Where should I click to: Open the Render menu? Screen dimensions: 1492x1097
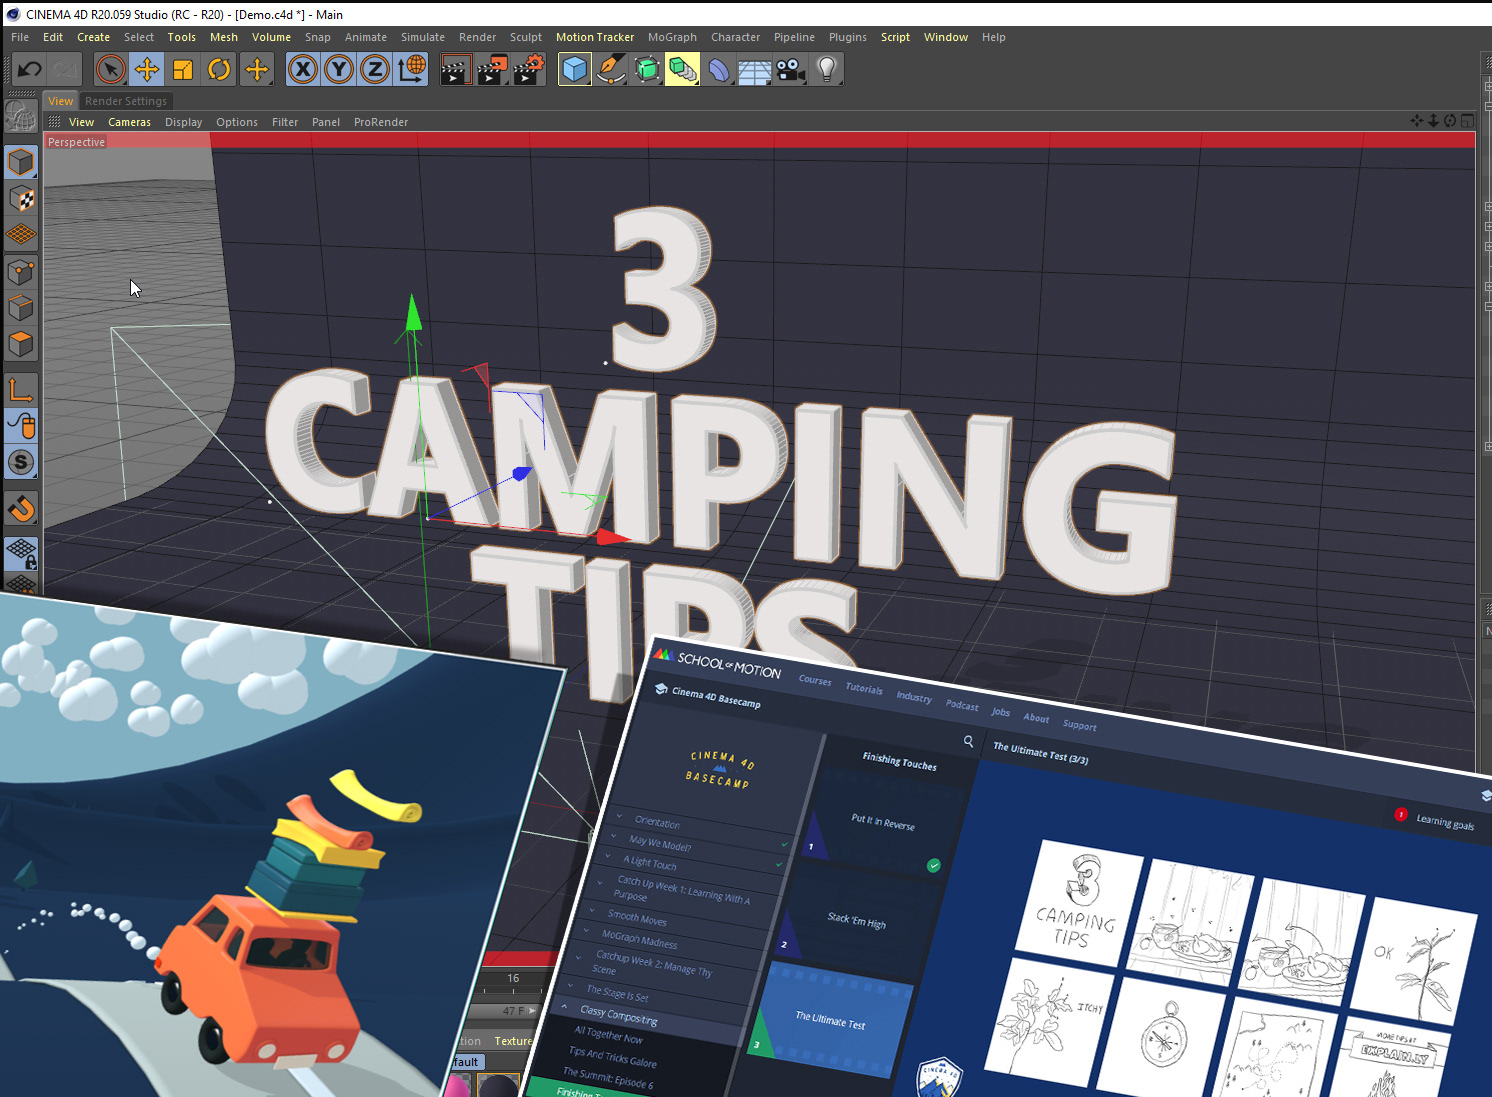[x=477, y=37]
